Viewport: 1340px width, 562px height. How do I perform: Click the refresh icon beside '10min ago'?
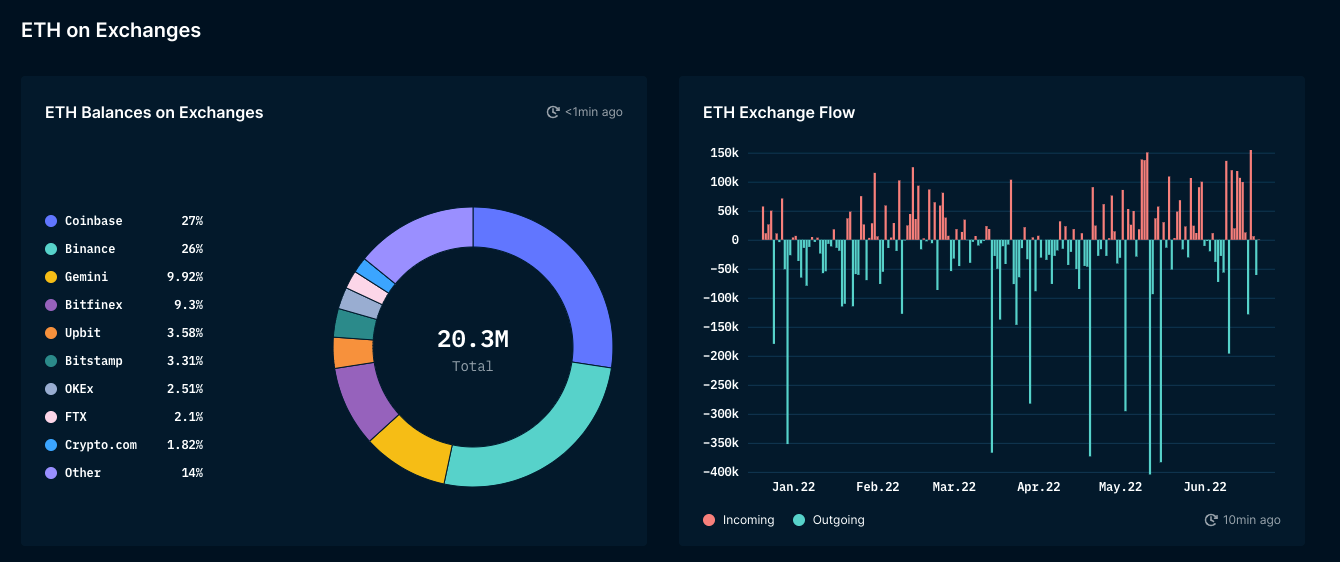click(x=1211, y=520)
